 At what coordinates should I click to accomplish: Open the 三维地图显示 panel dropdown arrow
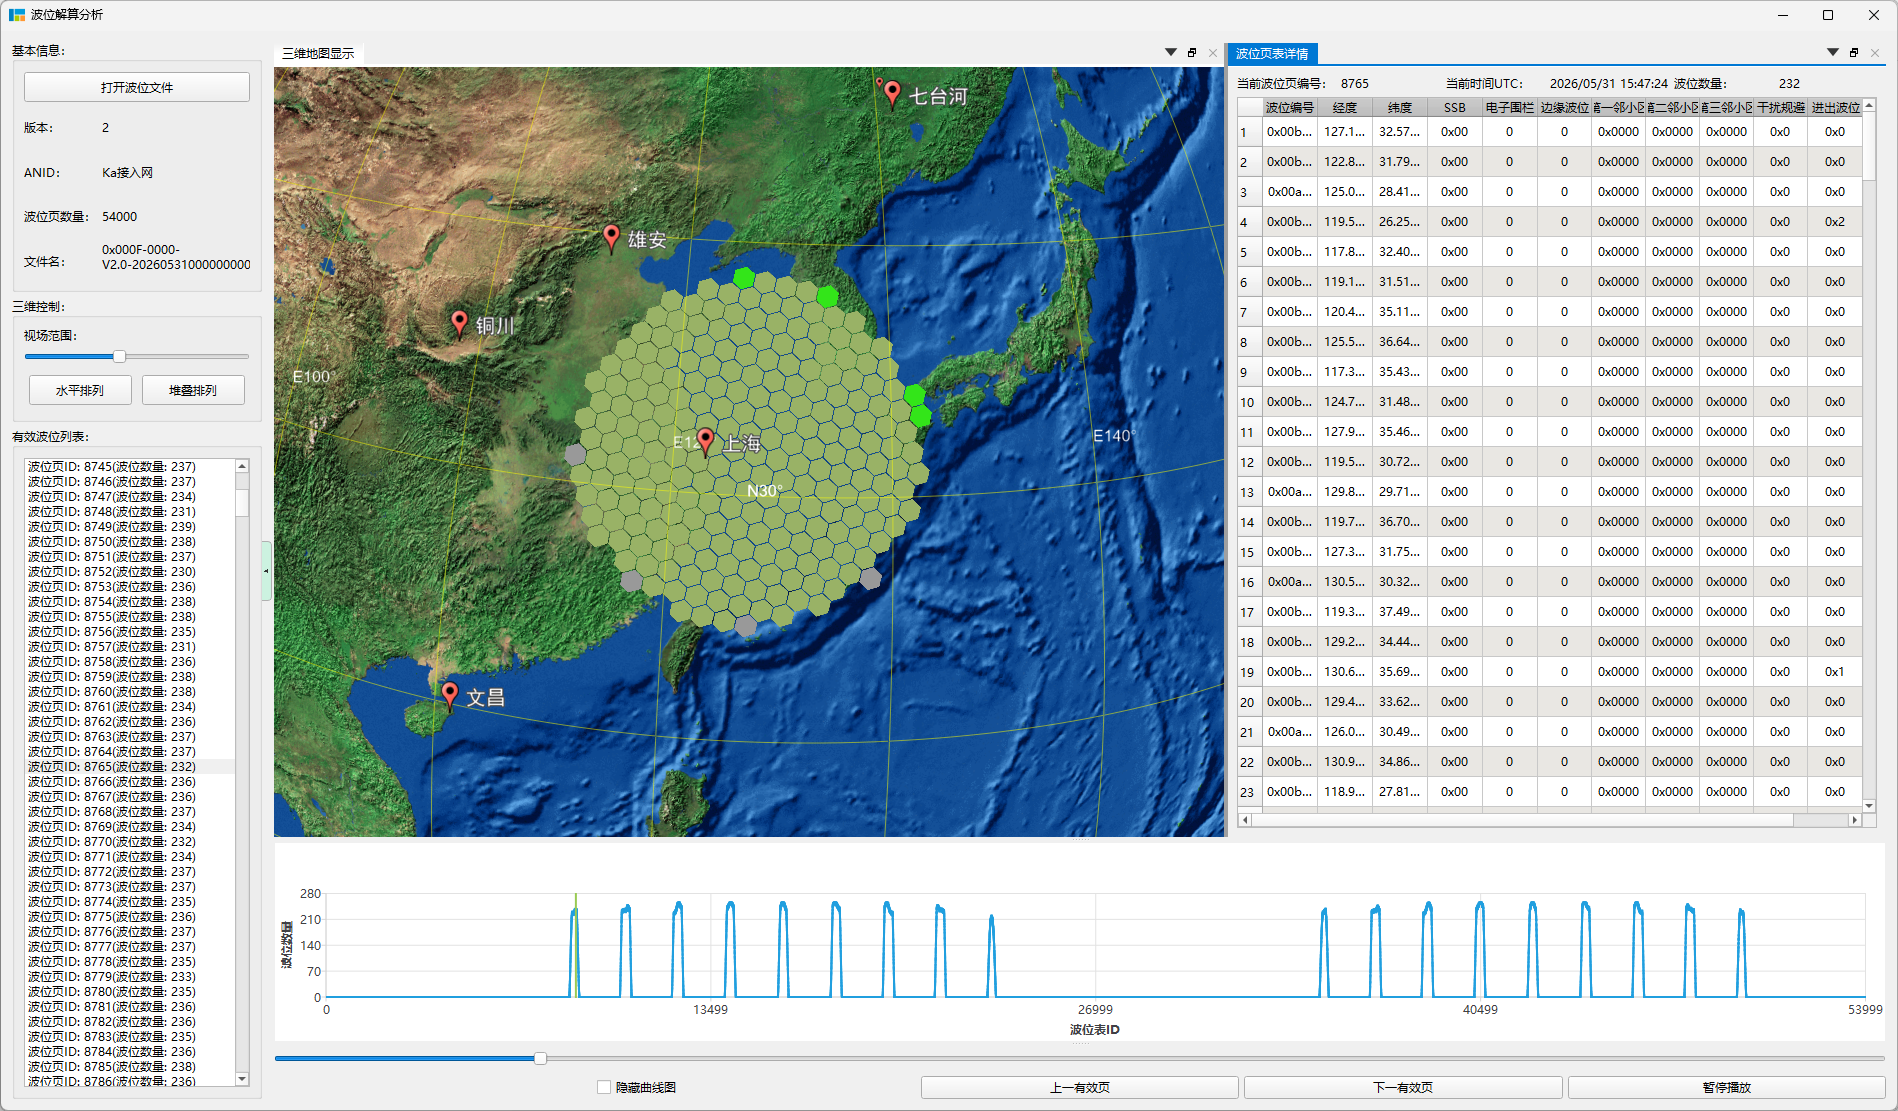coord(1171,53)
